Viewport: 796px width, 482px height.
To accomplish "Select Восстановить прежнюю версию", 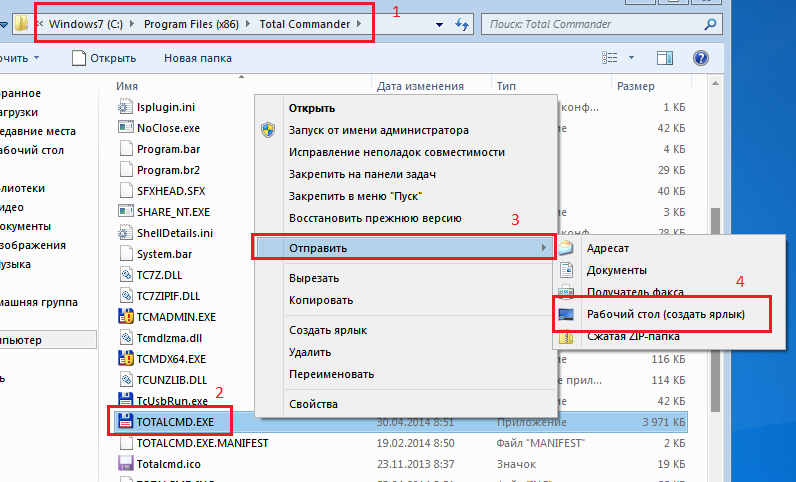I will coord(375,218).
